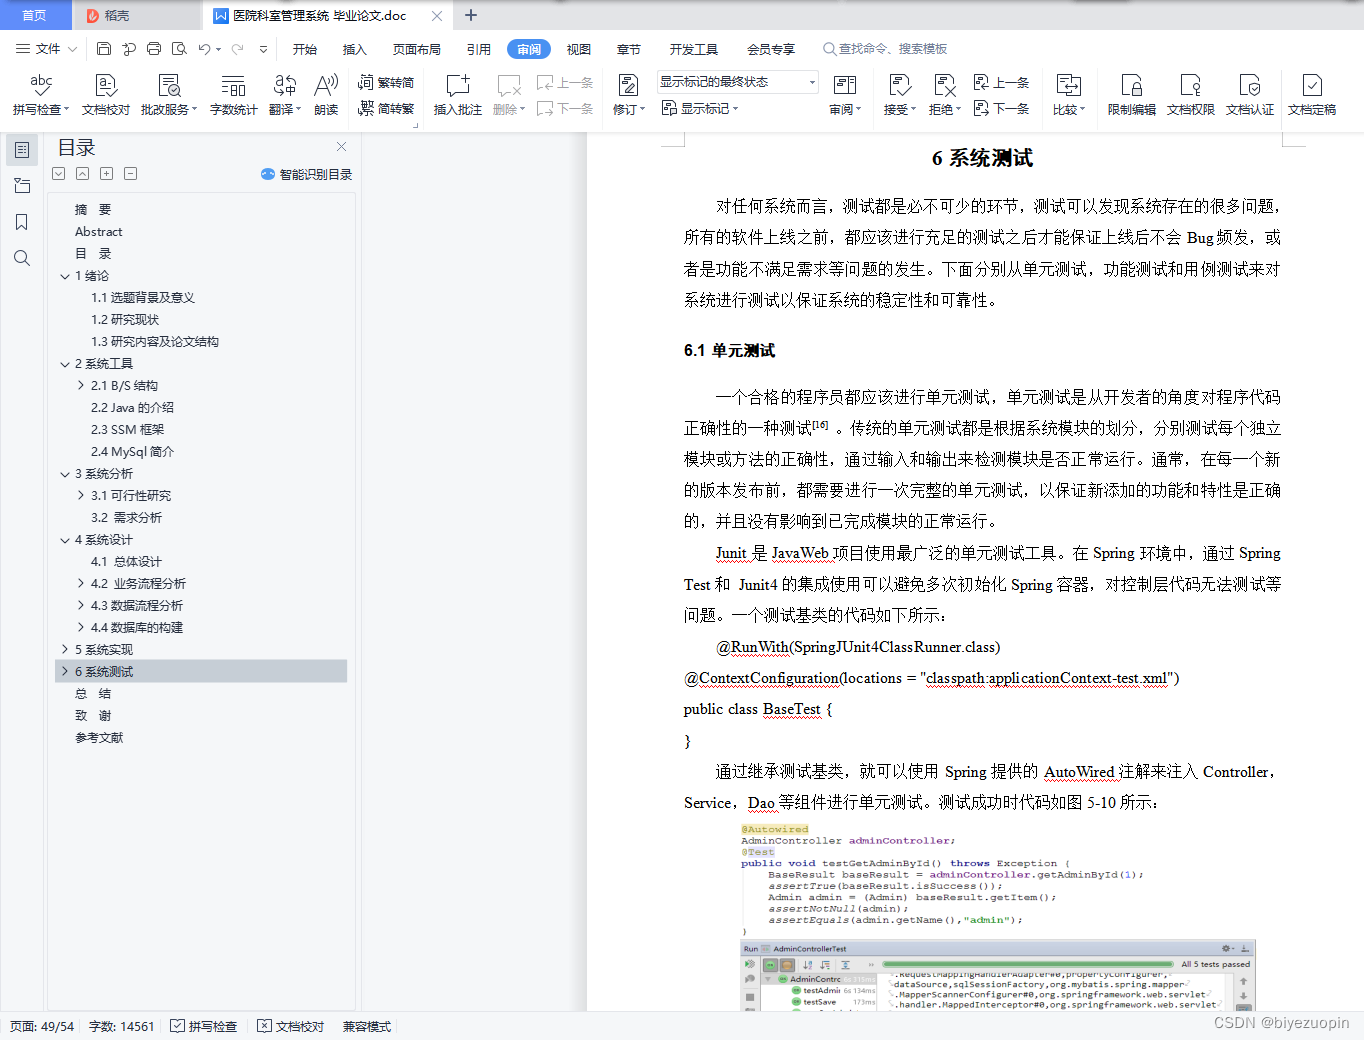The image size is (1364, 1040).
Task: Switch to the 章节 ribbon tab
Action: [629, 49]
